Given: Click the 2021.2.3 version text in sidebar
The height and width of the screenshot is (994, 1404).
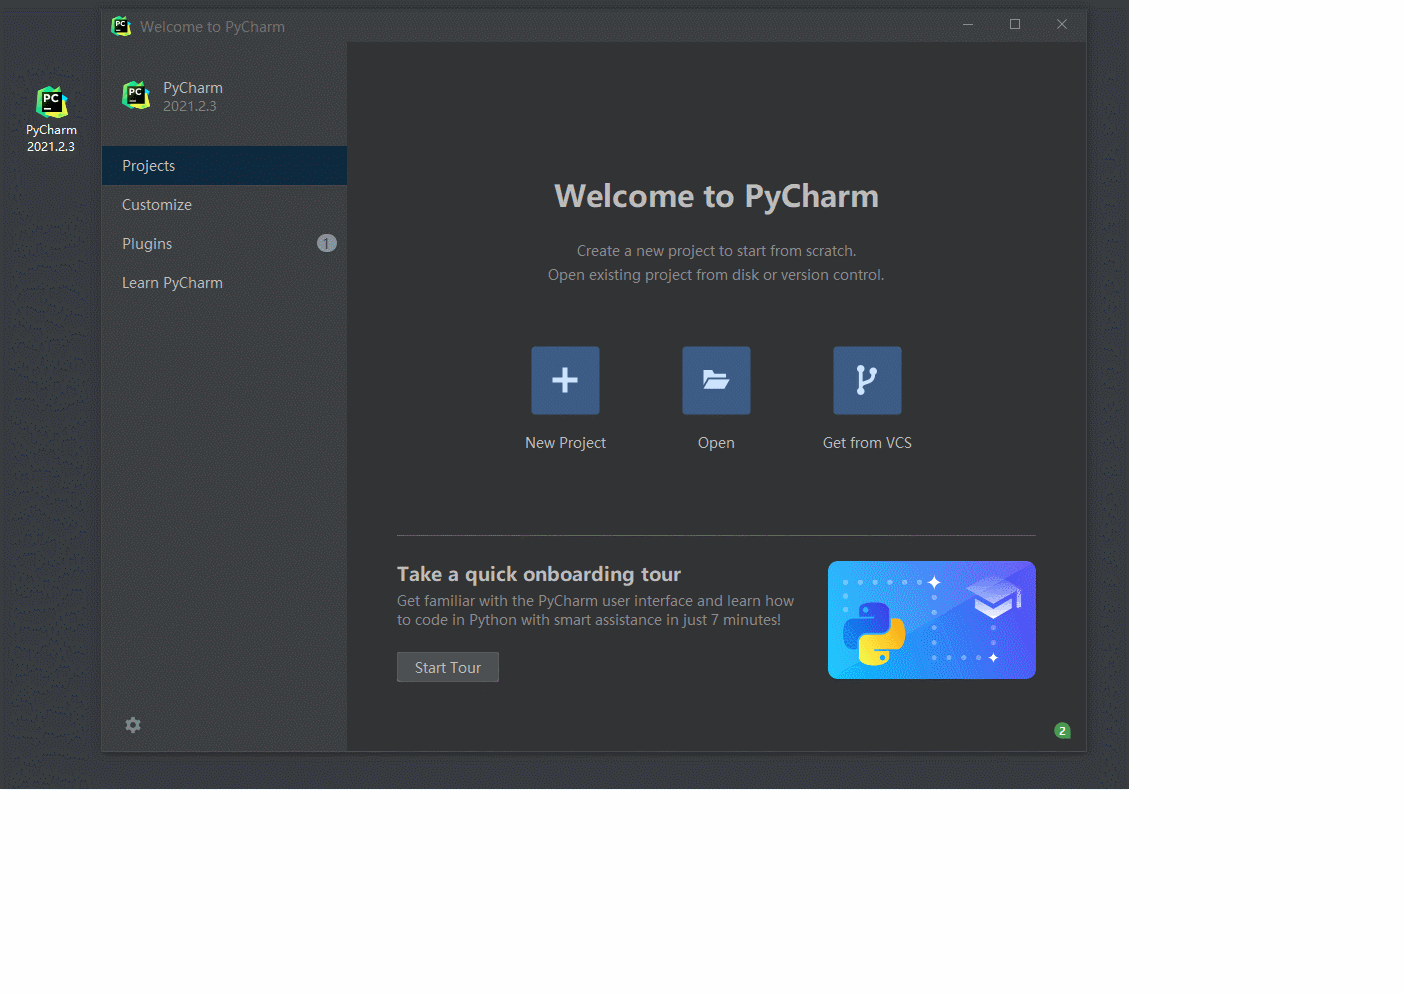Looking at the screenshot, I should pyautogui.click(x=190, y=106).
